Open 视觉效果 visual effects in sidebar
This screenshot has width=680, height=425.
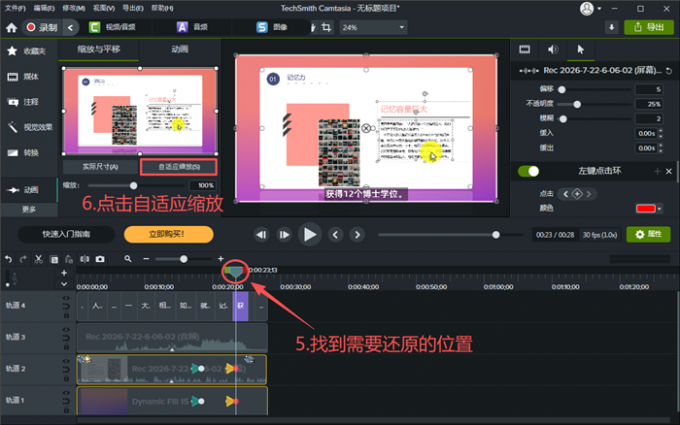click(29, 127)
